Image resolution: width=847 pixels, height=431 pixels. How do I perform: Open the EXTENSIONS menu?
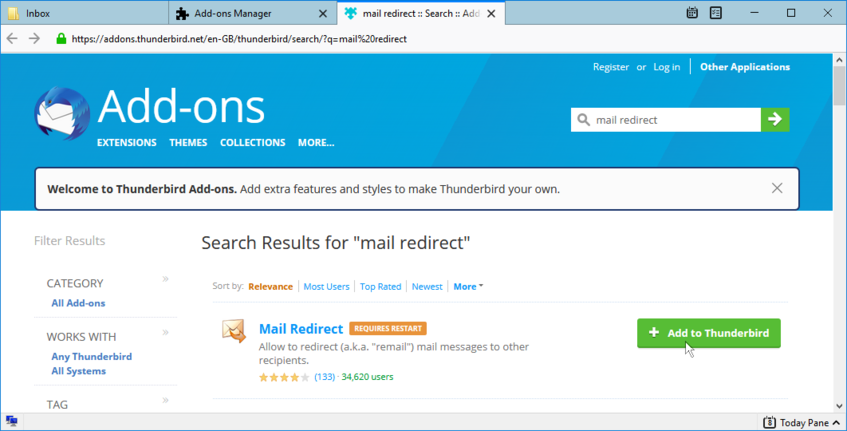click(127, 143)
